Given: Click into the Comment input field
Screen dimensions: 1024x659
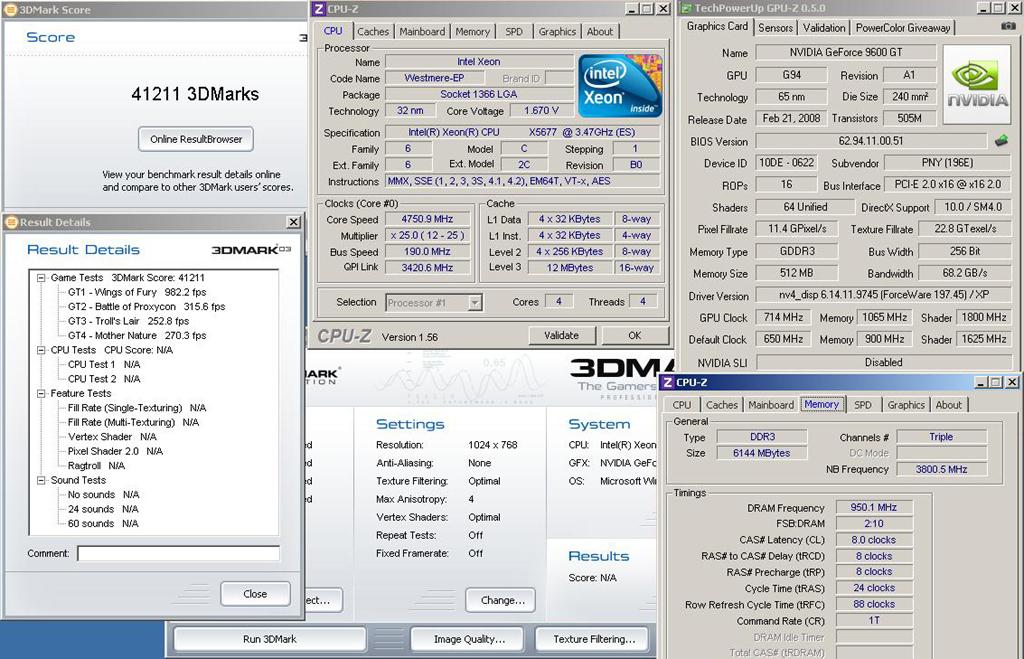Looking at the screenshot, I should 178,553.
